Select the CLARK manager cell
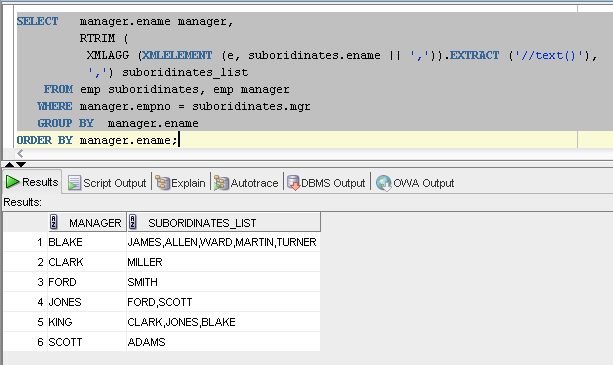This screenshot has height=365, width=613. pos(87,262)
